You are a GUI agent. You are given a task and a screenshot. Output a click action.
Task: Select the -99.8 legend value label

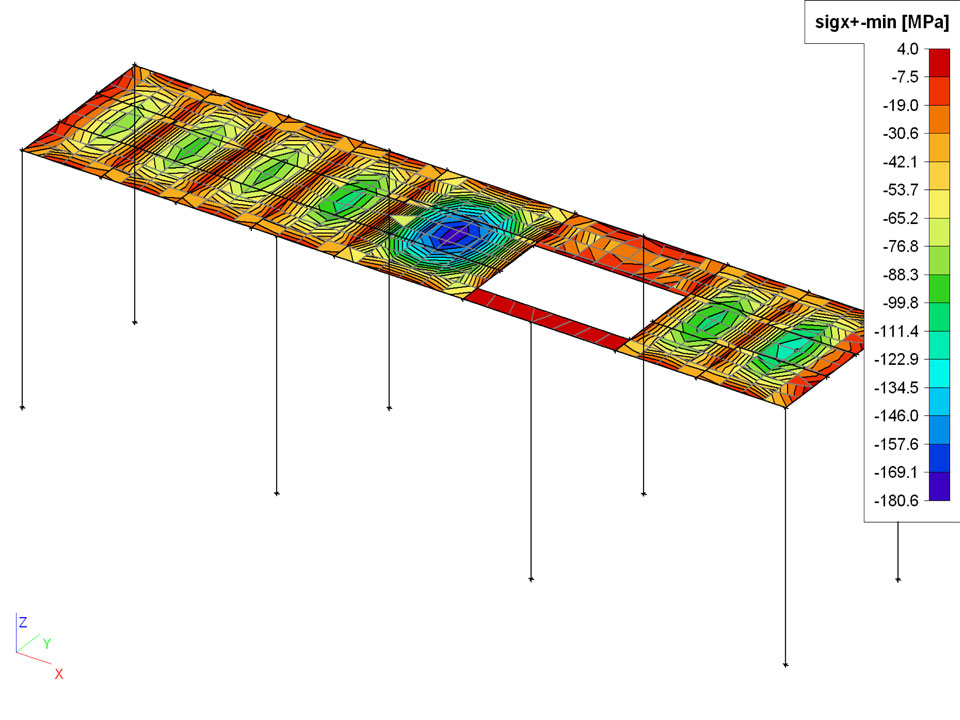897,303
